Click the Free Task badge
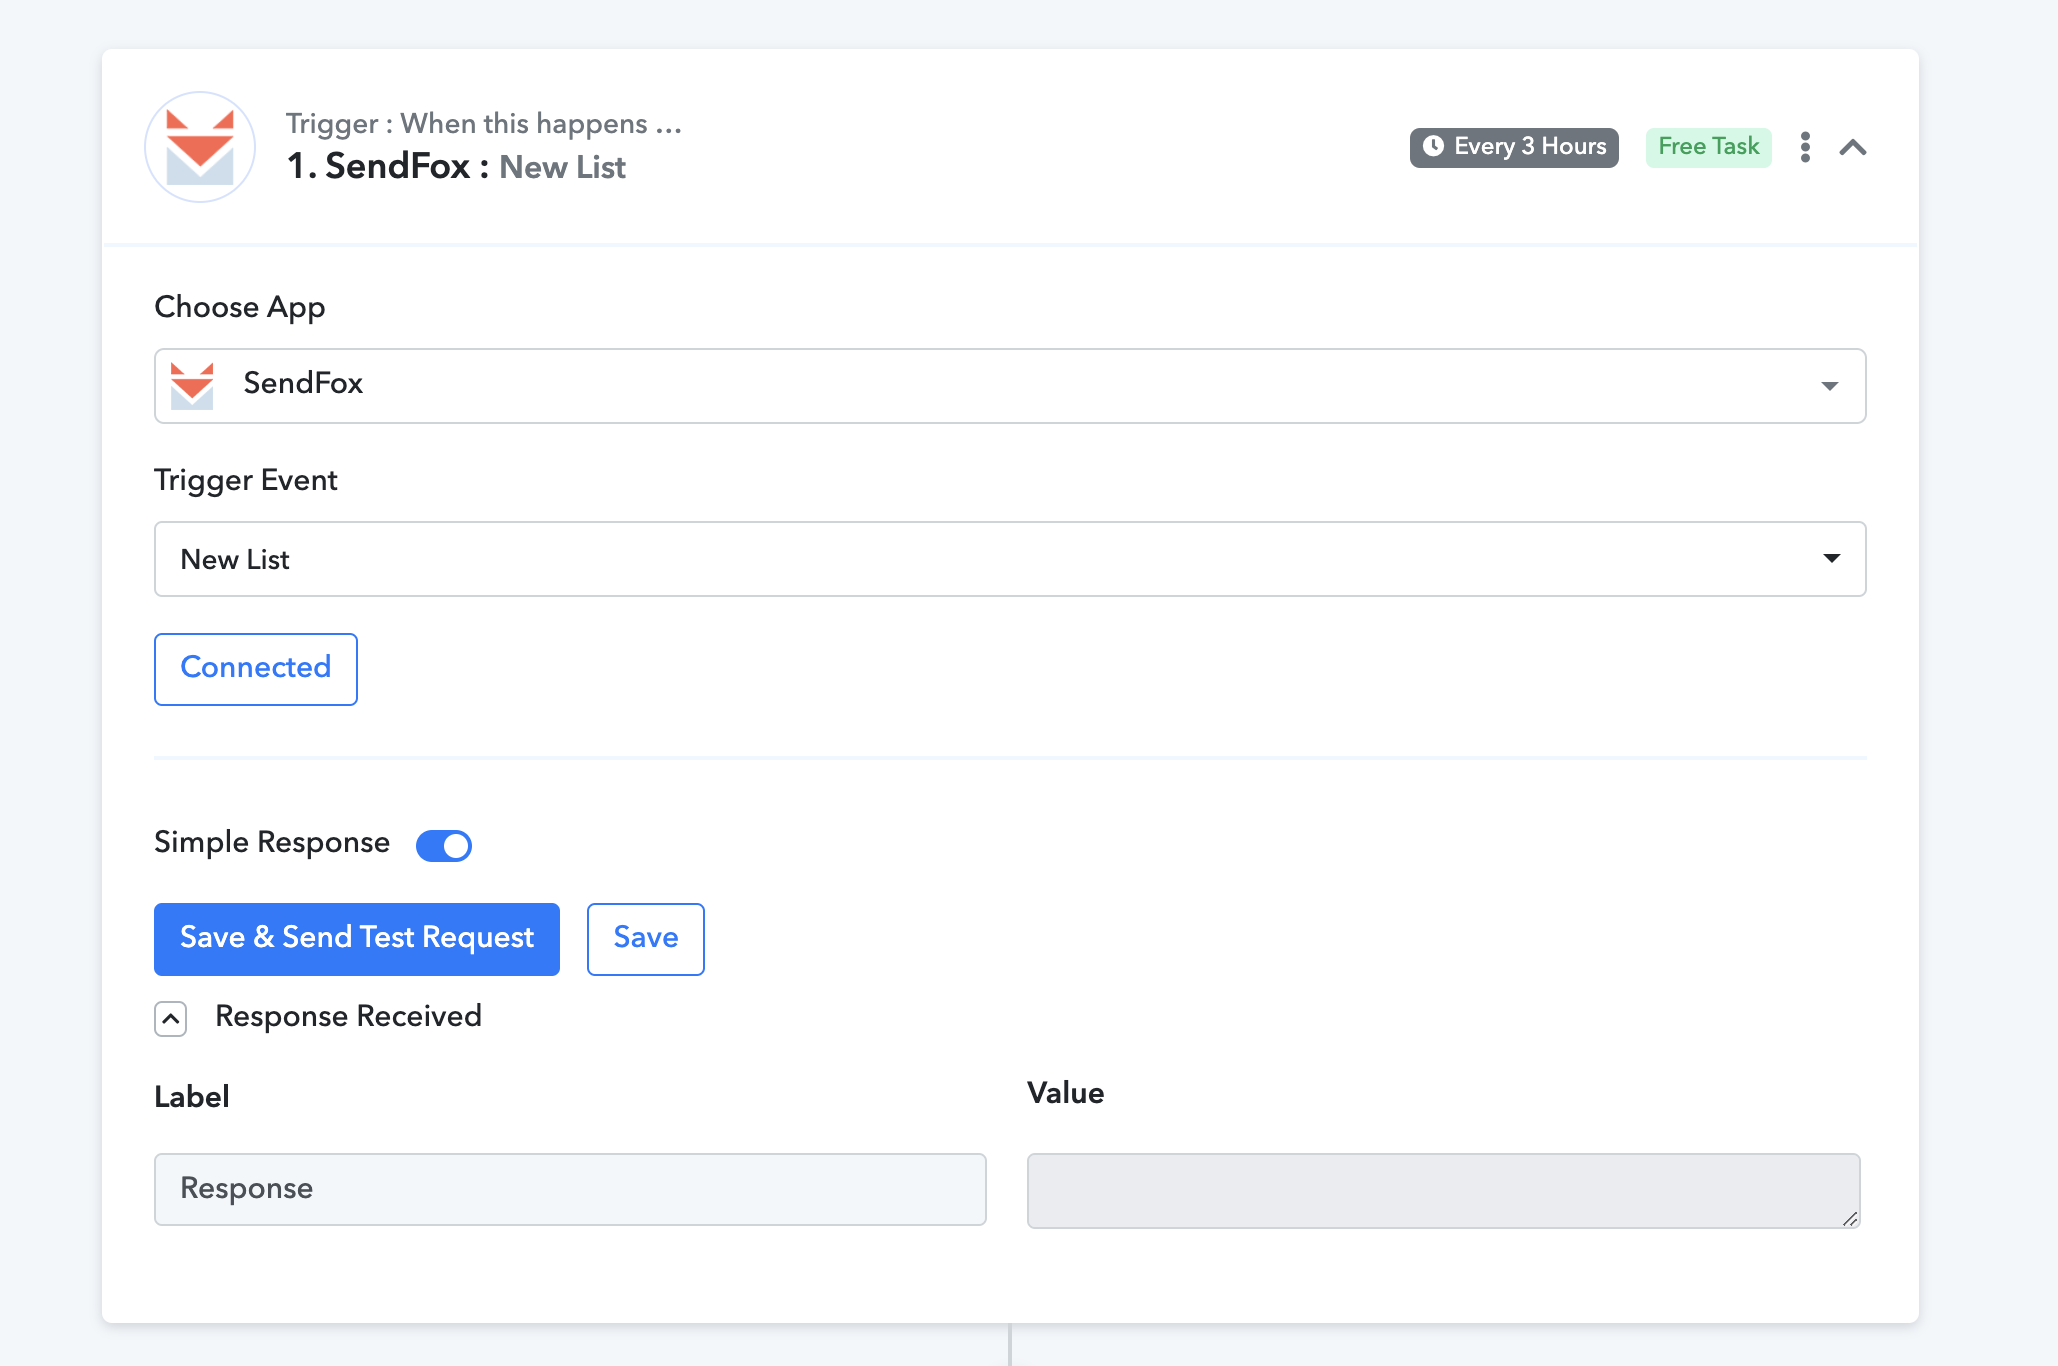This screenshot has height=1366, width=2058. 1708,147
